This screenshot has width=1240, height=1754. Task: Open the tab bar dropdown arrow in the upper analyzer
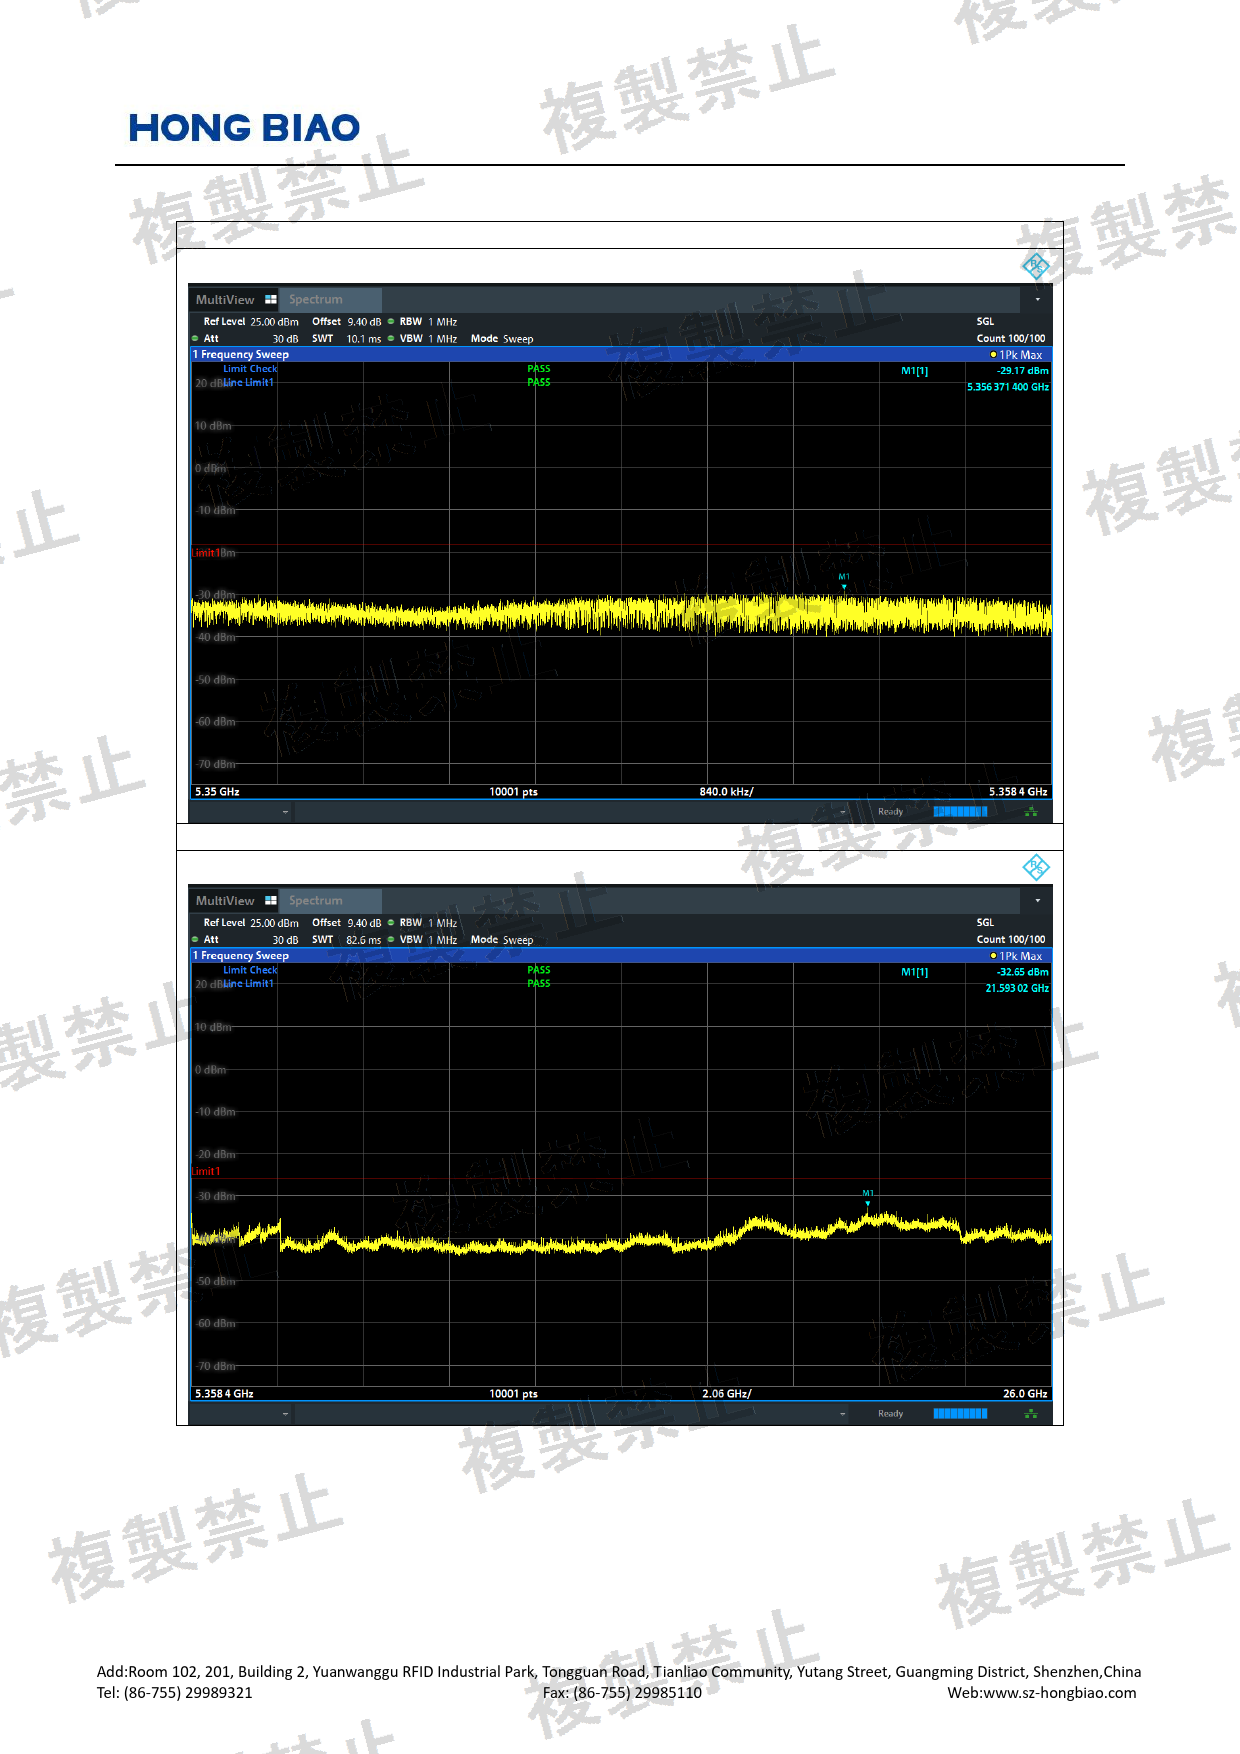1037,299
